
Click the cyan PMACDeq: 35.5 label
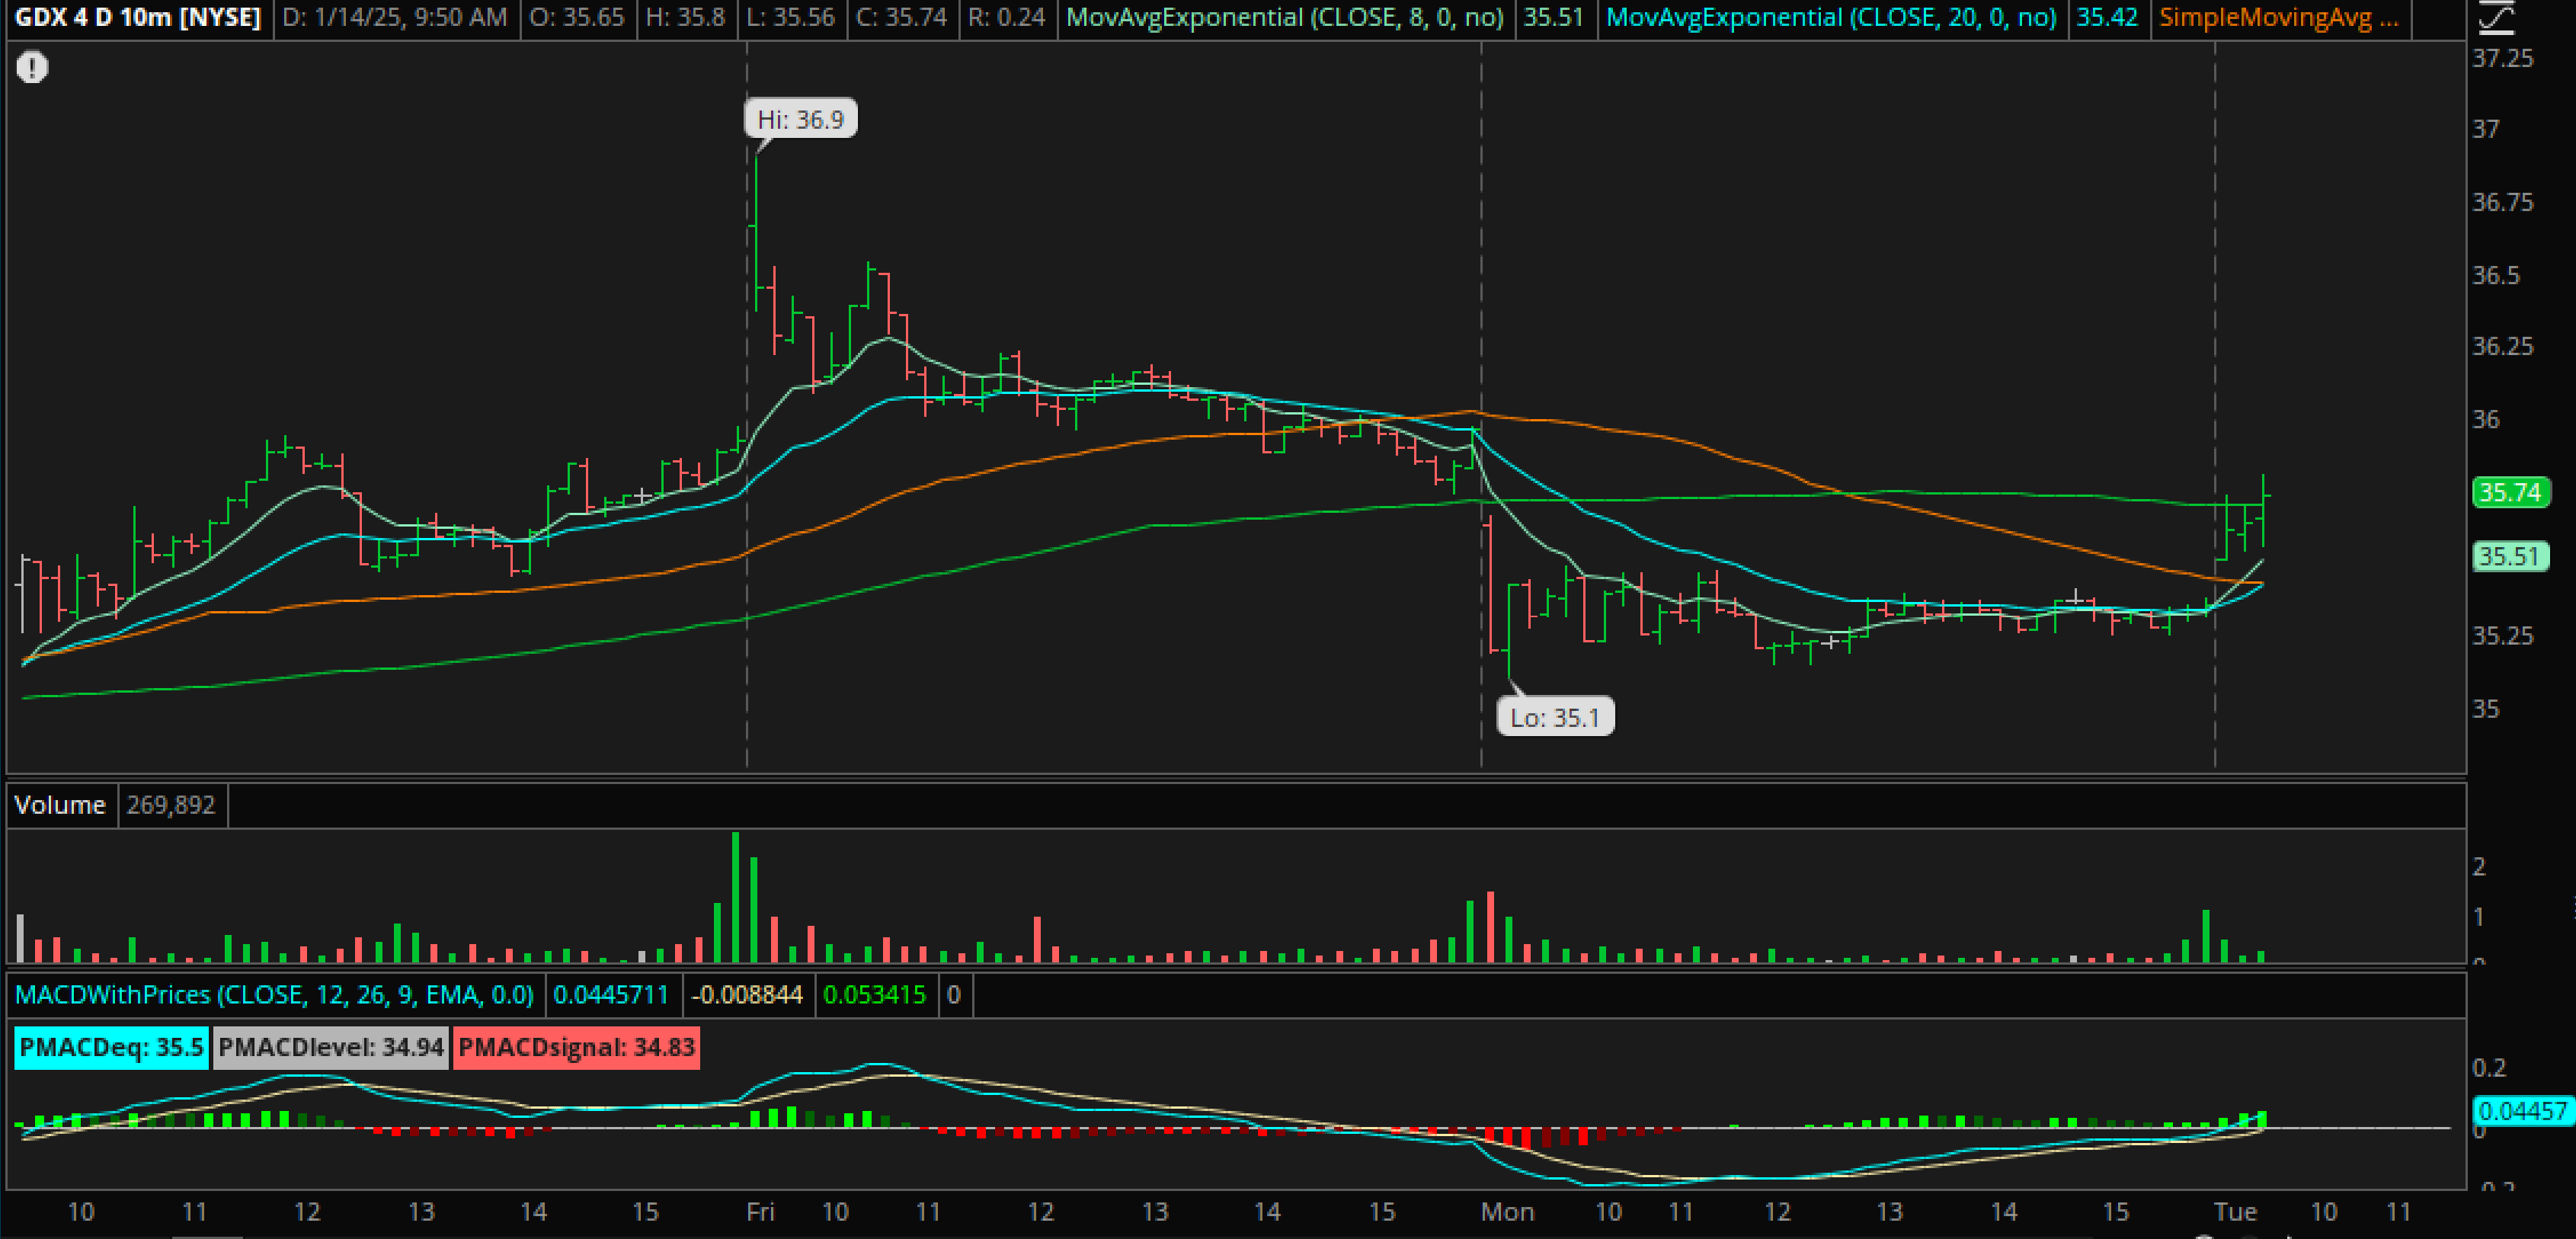point(111,1048)
